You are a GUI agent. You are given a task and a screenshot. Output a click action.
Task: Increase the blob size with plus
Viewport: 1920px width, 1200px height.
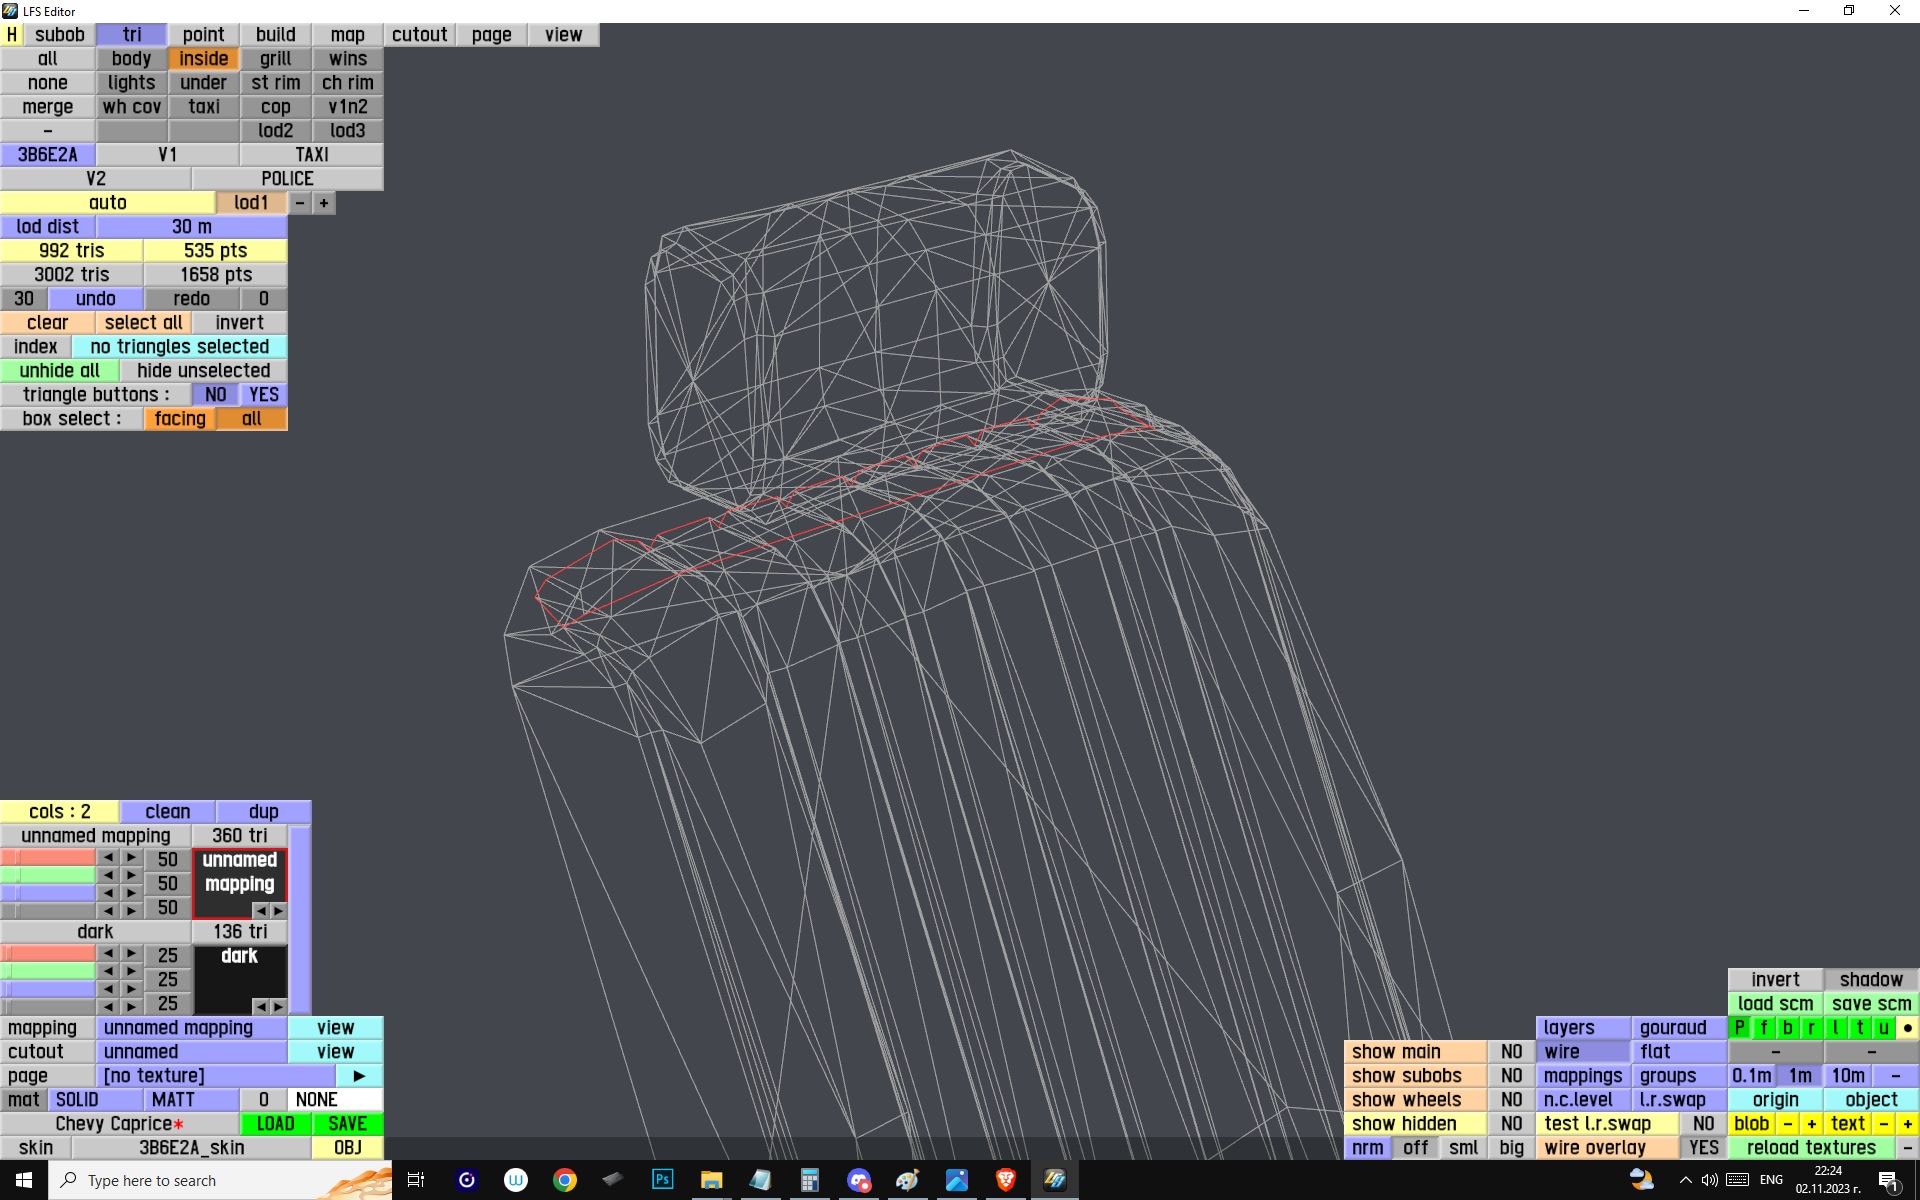click(x=1811, y=1124)
